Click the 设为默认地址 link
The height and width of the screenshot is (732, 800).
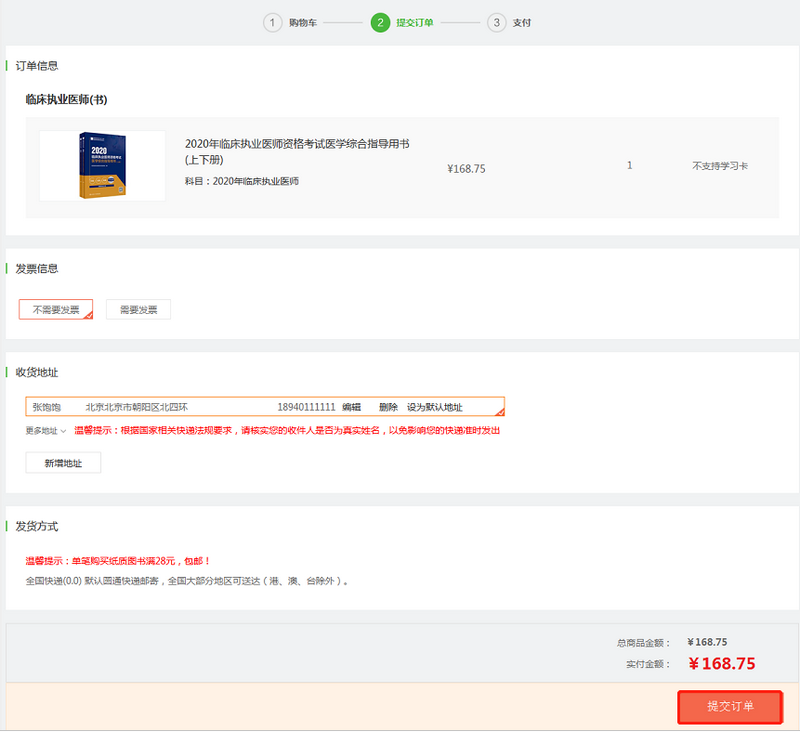tap(434, 407)
